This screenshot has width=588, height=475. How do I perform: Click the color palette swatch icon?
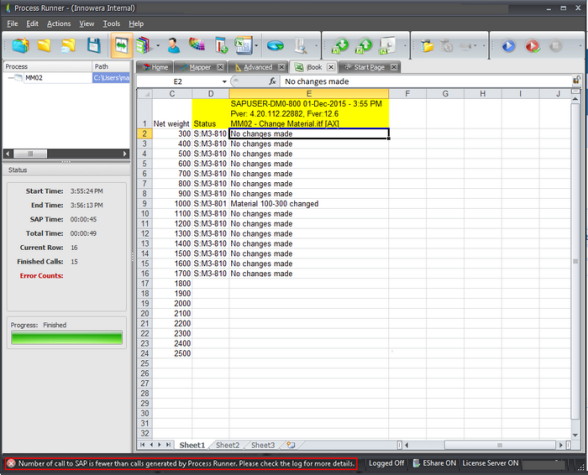(196, 45)
